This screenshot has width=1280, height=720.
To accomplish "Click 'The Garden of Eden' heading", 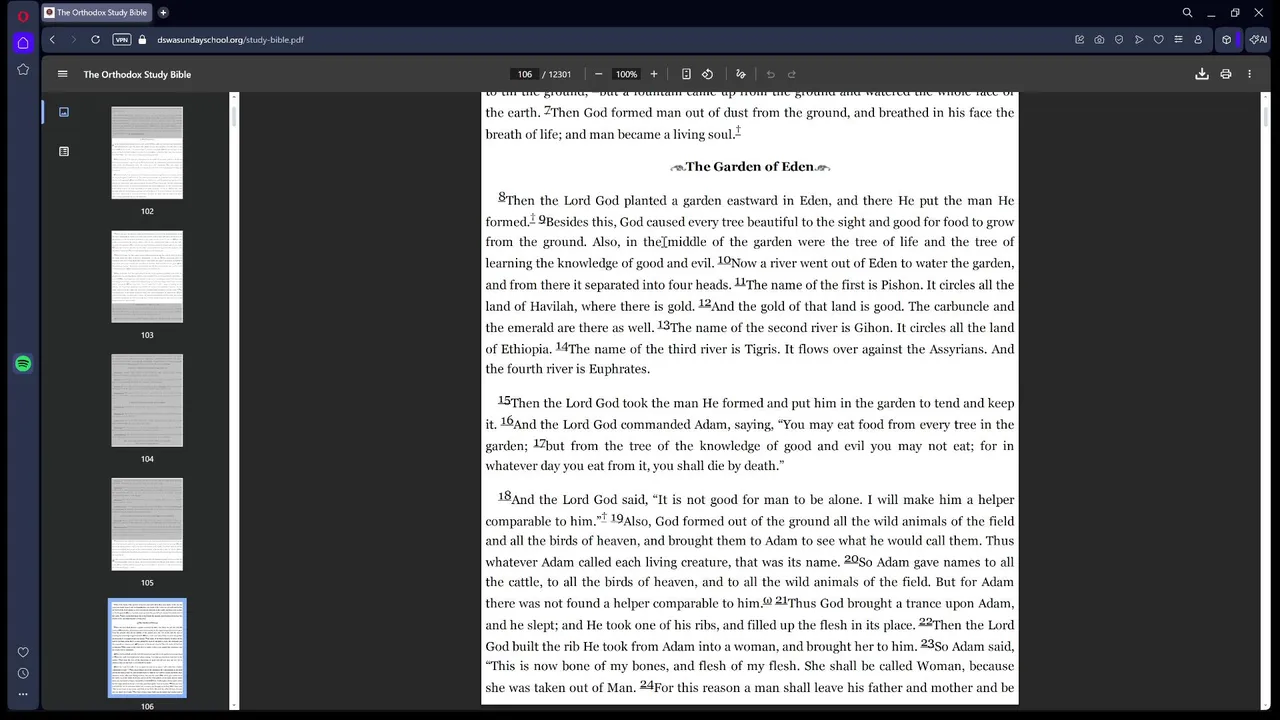I will [750, 167].
